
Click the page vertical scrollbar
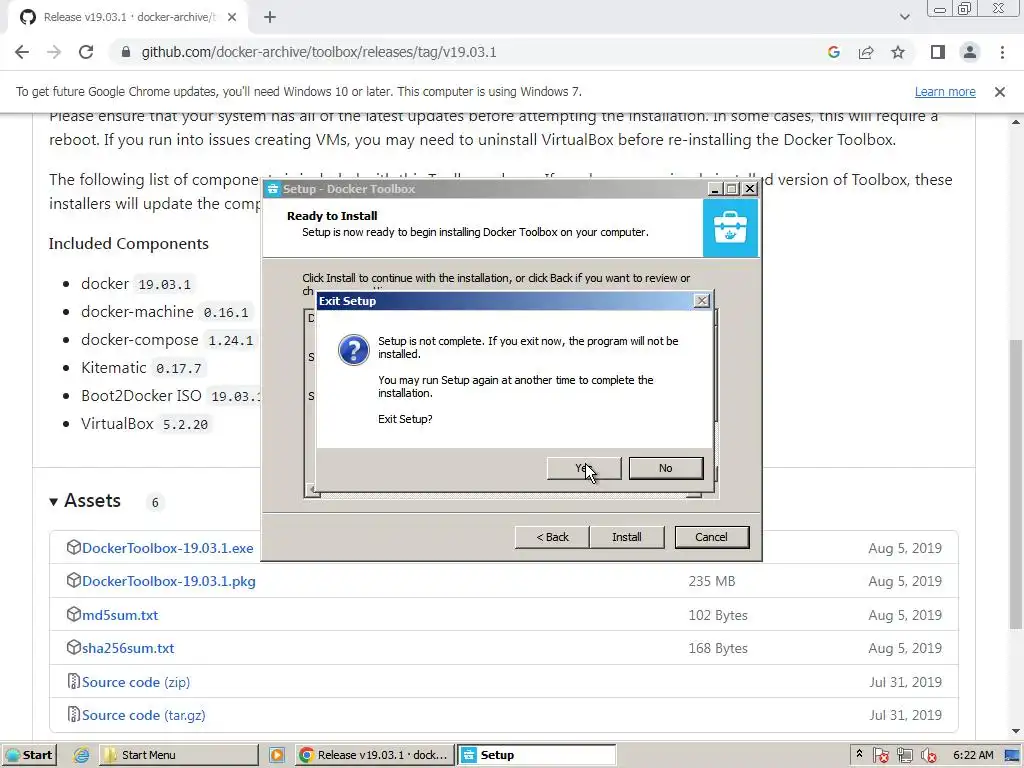1016,485
